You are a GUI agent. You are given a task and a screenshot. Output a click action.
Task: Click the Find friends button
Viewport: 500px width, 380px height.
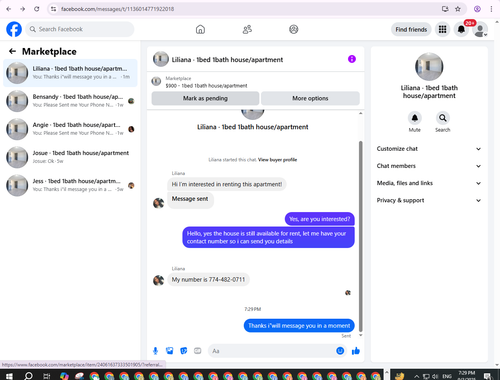(x=411, y=29)
